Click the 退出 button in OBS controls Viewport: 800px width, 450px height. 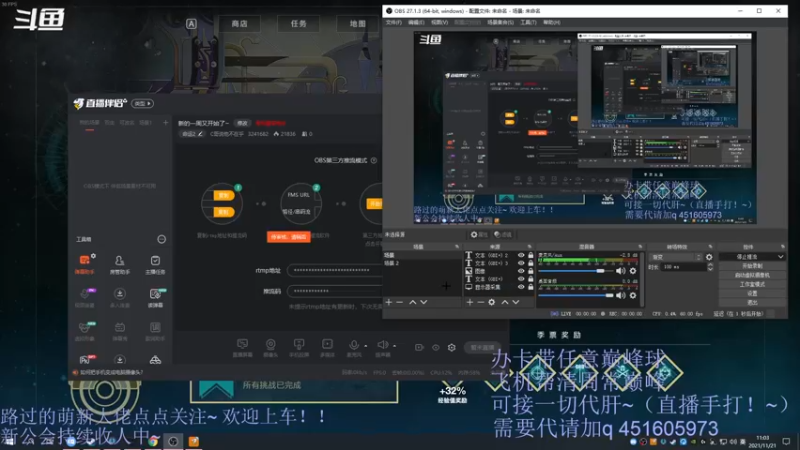point(752,303)
